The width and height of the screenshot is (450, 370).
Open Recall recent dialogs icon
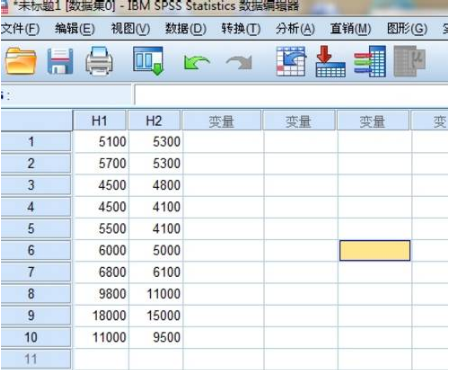(148, 61)
